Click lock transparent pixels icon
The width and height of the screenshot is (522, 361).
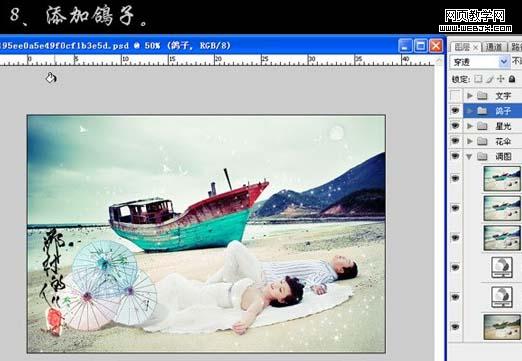tap(478, 79)
